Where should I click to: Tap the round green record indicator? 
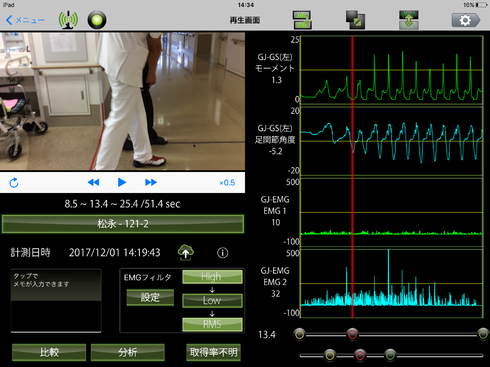(x=97, y=20)
